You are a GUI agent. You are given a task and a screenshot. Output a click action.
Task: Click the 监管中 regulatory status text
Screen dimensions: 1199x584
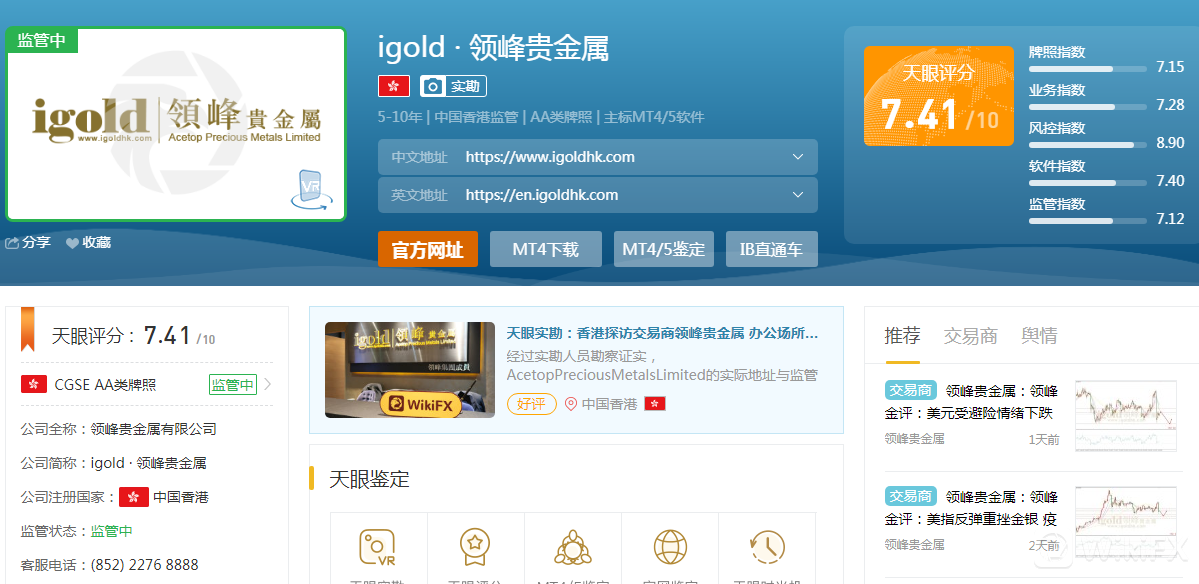(112, 530)
